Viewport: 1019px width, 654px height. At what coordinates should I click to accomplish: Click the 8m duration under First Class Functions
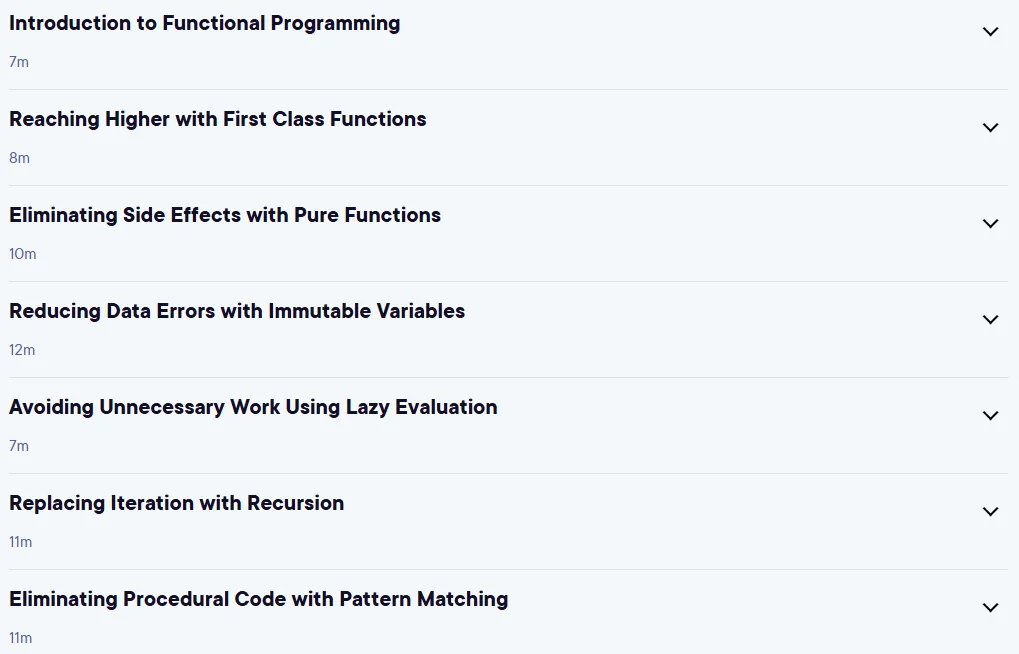click(x=19, y=158)
